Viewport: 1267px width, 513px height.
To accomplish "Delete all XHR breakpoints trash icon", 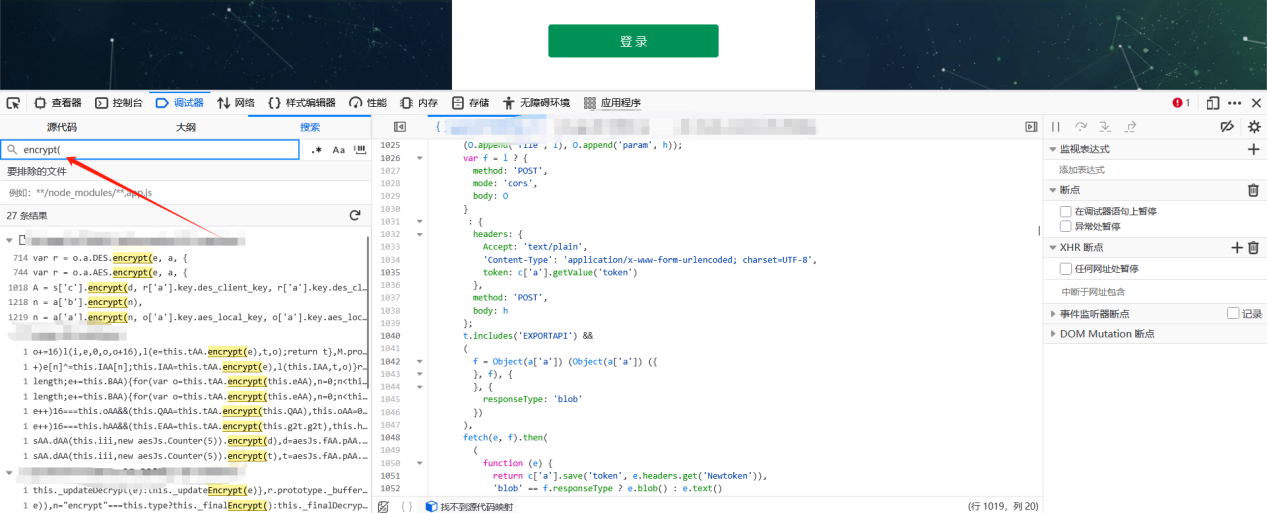I will 1253,247.
